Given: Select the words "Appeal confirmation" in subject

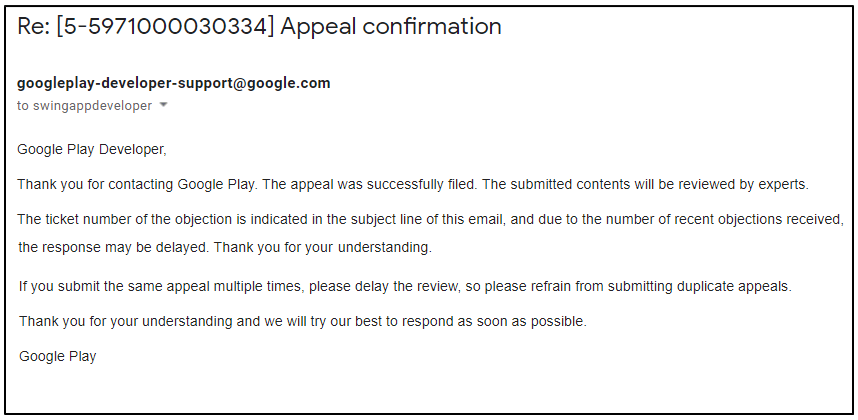Looking at the screenshot, I should pyautogui.click(x=391, y=27).
